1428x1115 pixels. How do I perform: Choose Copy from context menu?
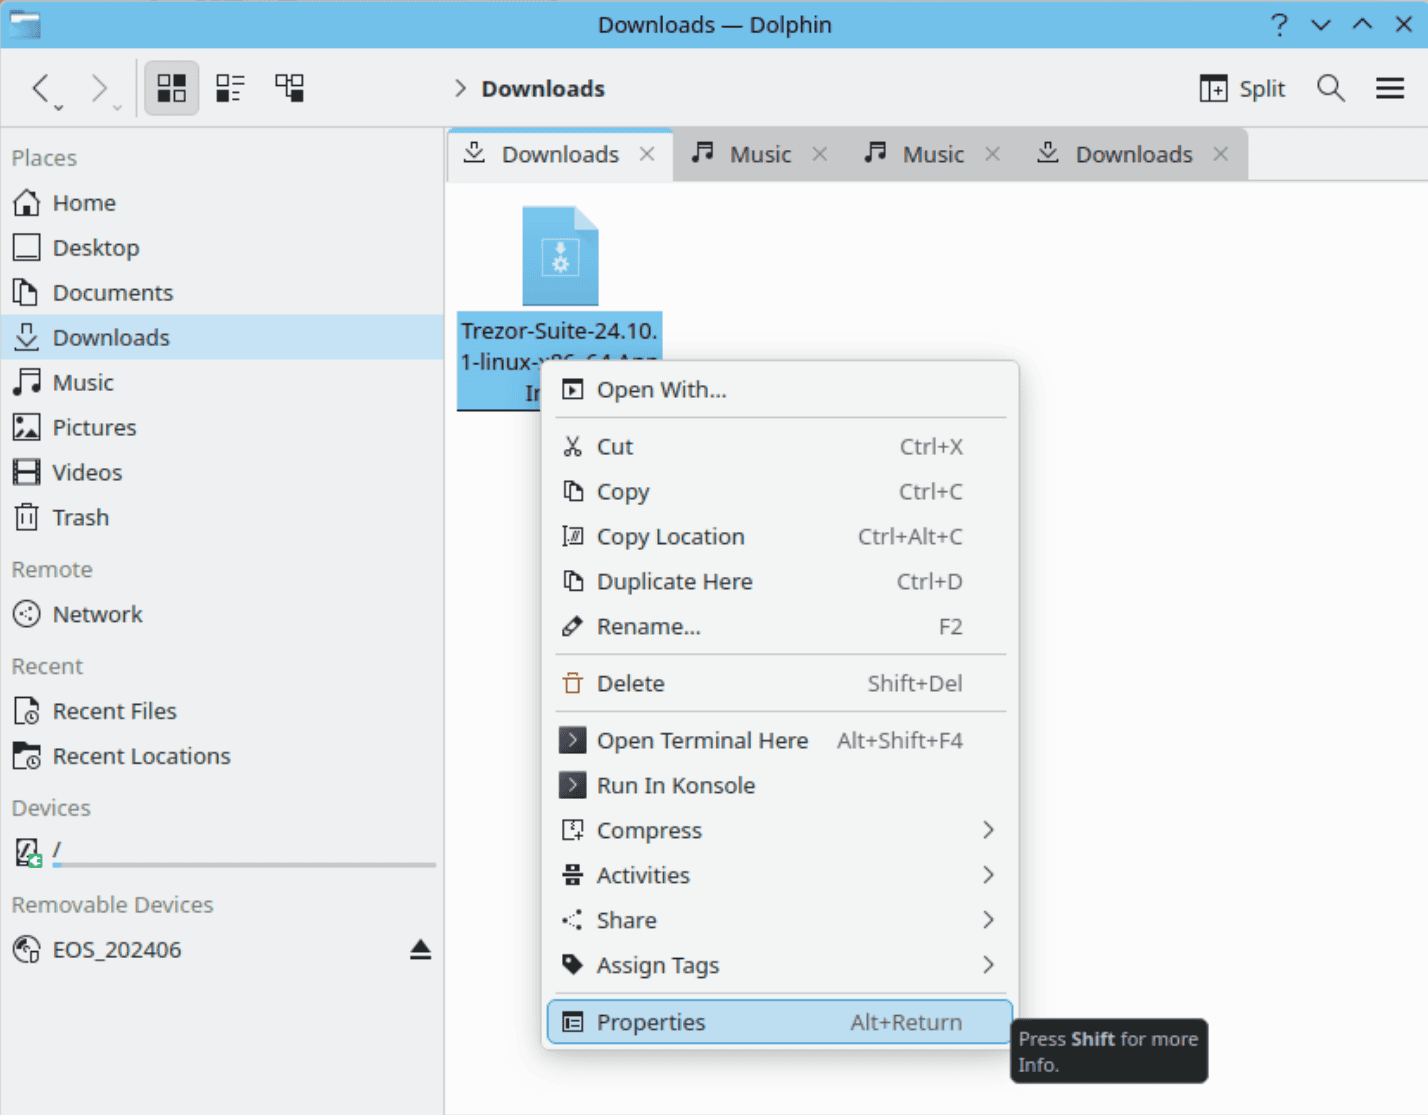pos(779,492)
